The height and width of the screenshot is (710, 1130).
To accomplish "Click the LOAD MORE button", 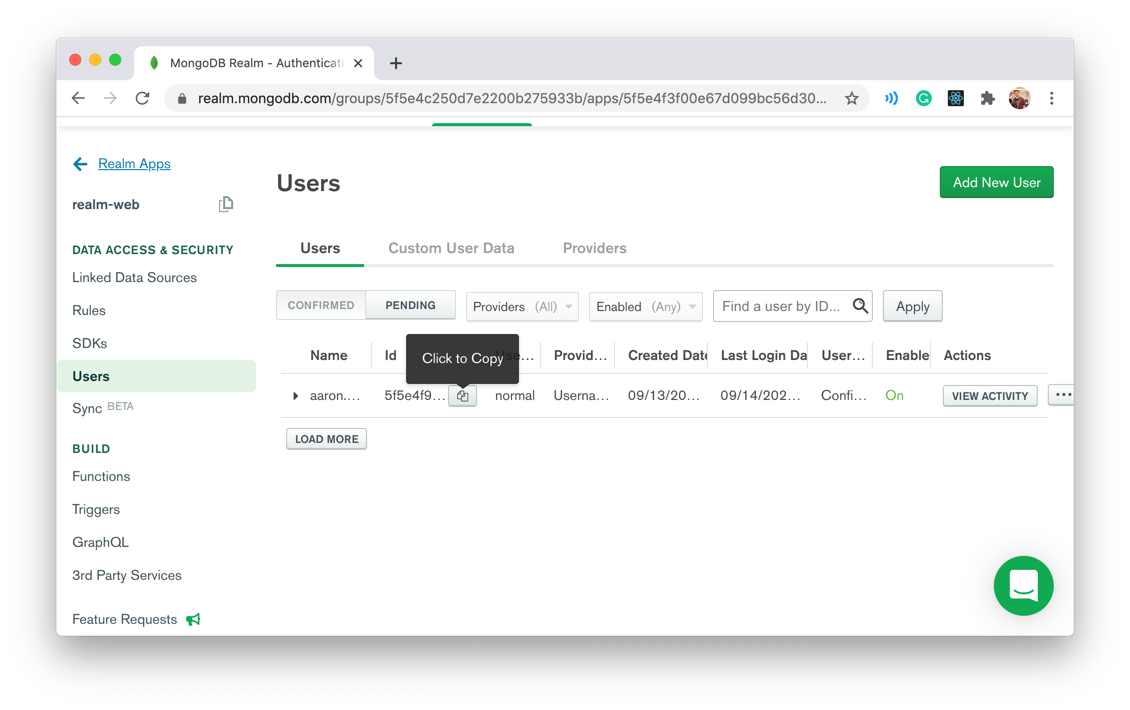I will tap(326, 439).
